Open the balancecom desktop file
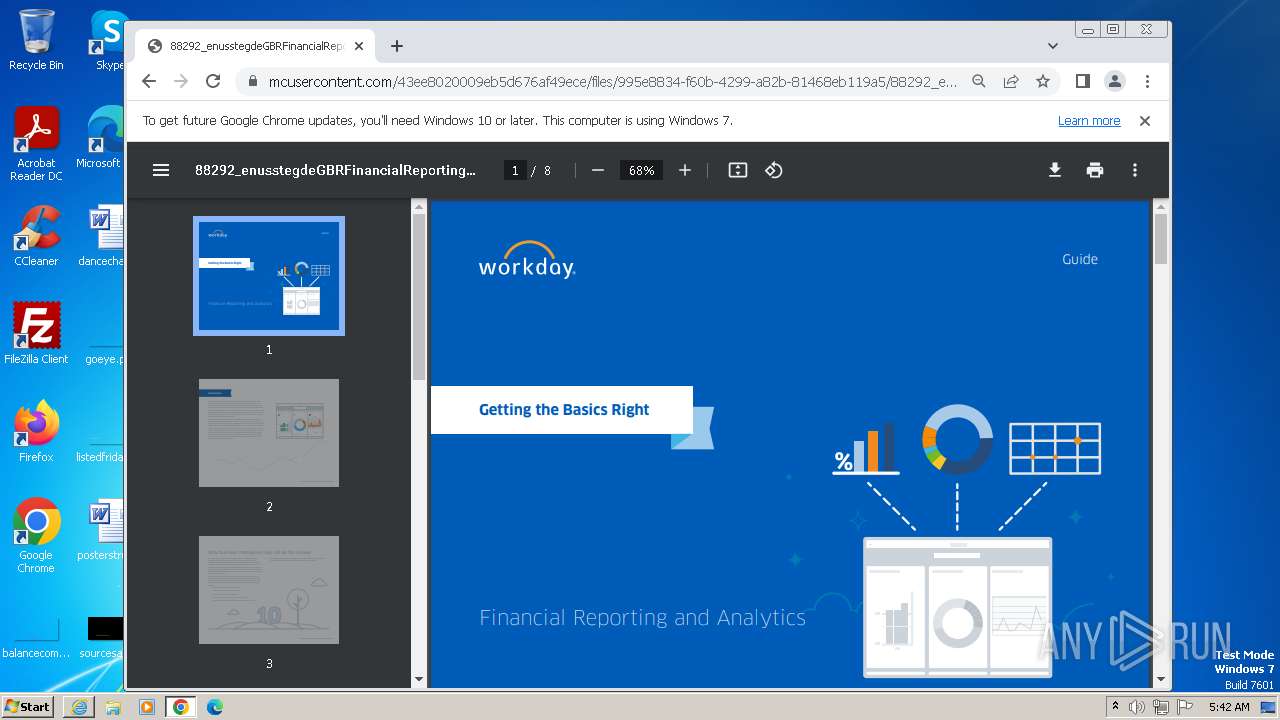 (36, 636)
